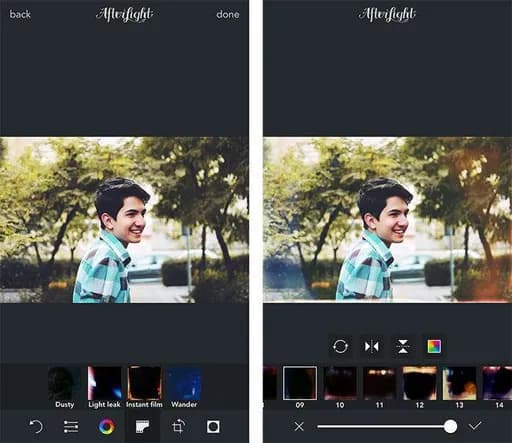This screenshot has height=443, width=512.
Task: Select texture thumbnail 11
Action: click(380, 383)
